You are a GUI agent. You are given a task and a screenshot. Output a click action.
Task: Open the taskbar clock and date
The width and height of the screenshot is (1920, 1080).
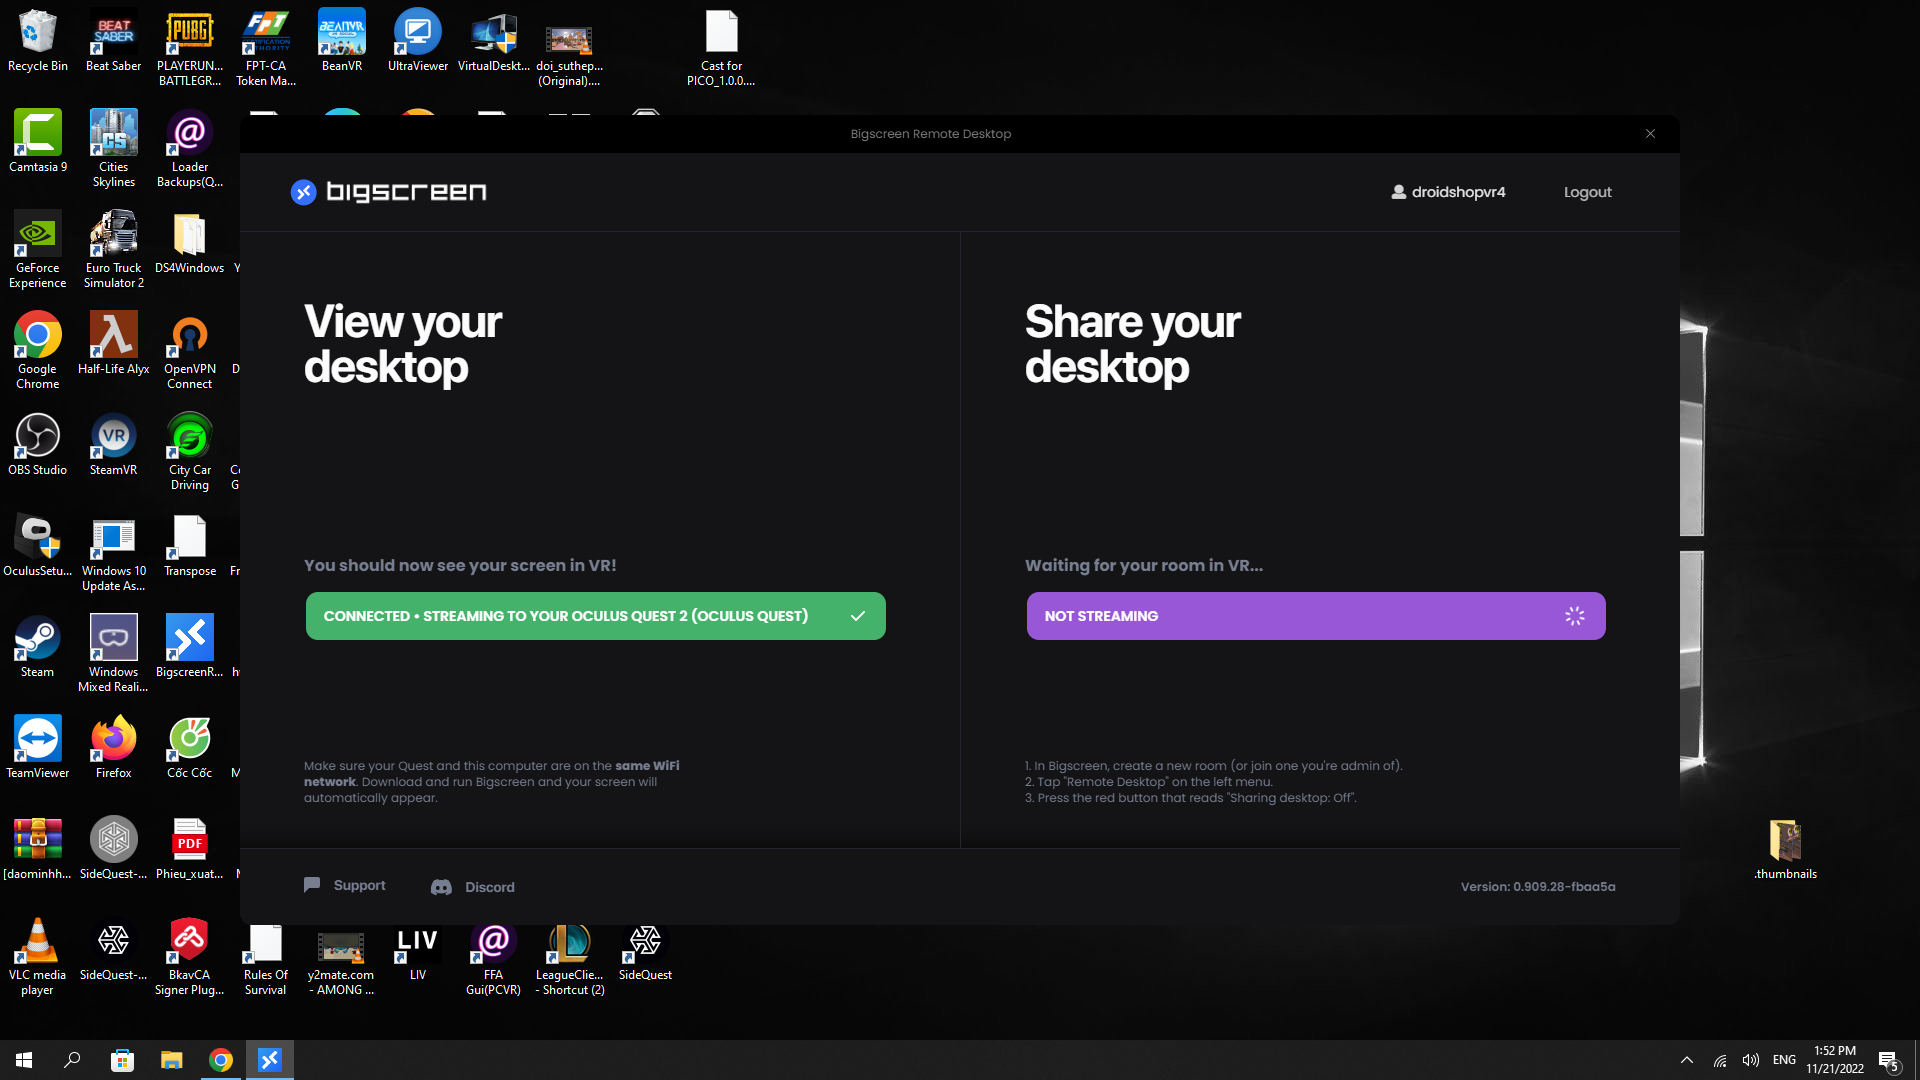click(1835, 1060)
